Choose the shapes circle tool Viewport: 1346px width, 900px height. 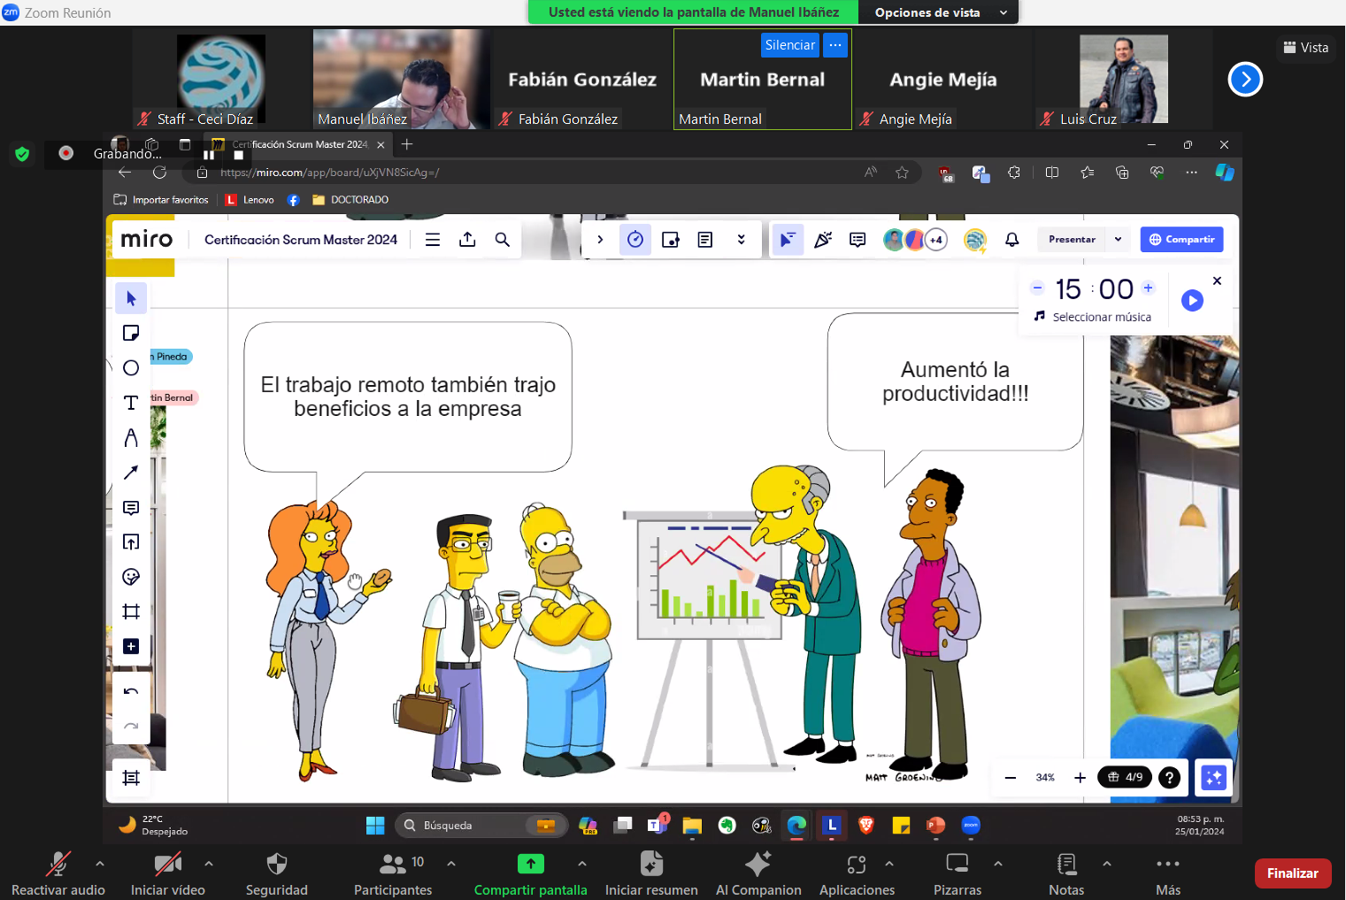click(x=131, y=368)
